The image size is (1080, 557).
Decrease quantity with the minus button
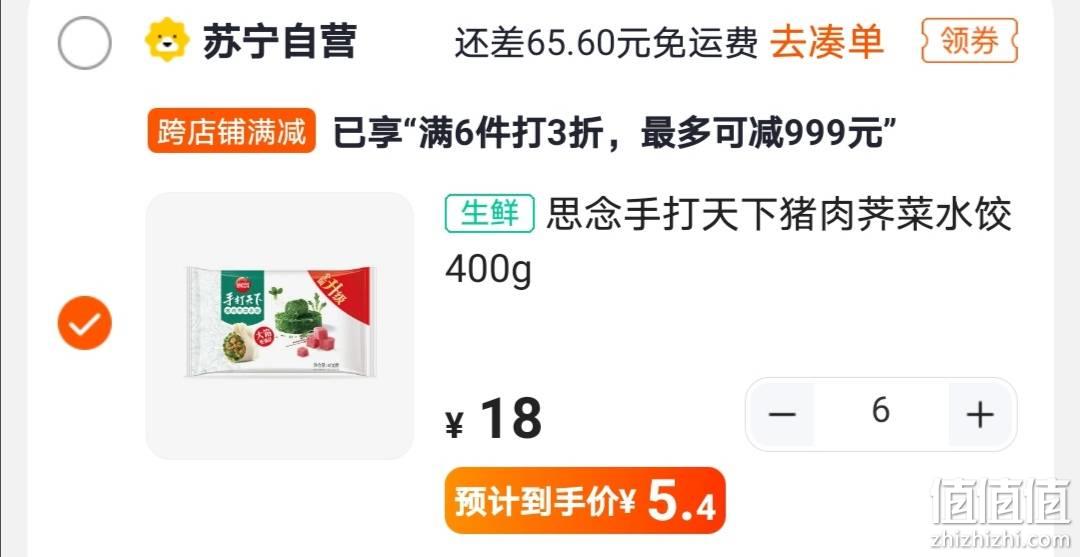point(782,414)
